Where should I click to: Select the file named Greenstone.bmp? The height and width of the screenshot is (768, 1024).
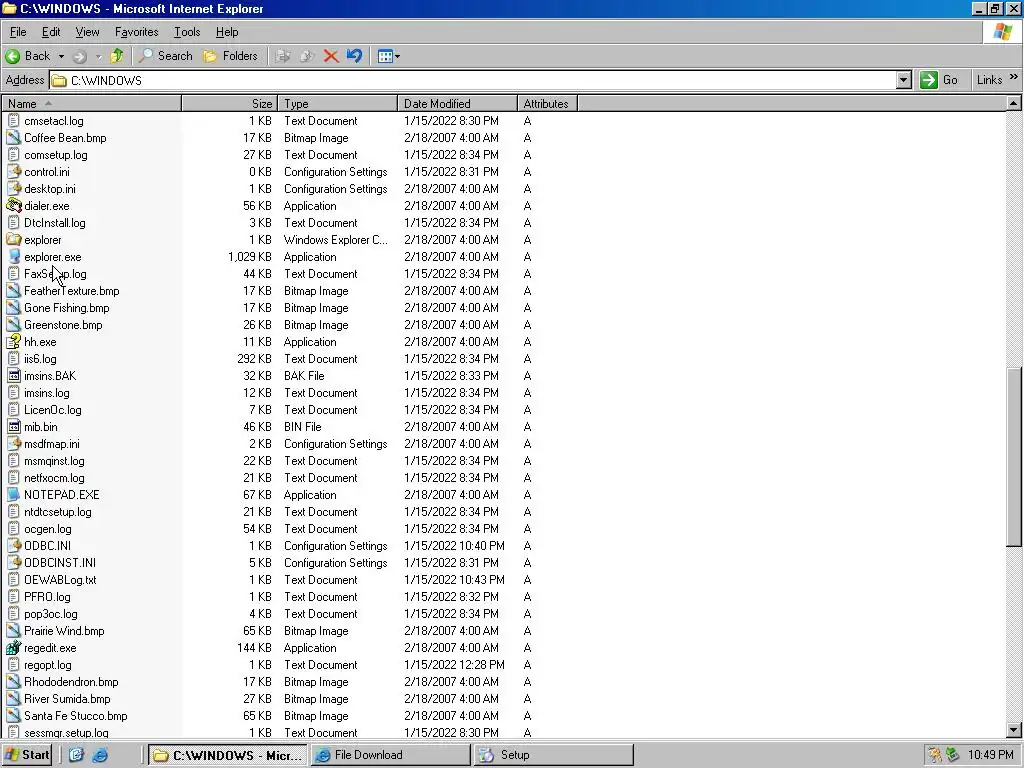(63, 325)
